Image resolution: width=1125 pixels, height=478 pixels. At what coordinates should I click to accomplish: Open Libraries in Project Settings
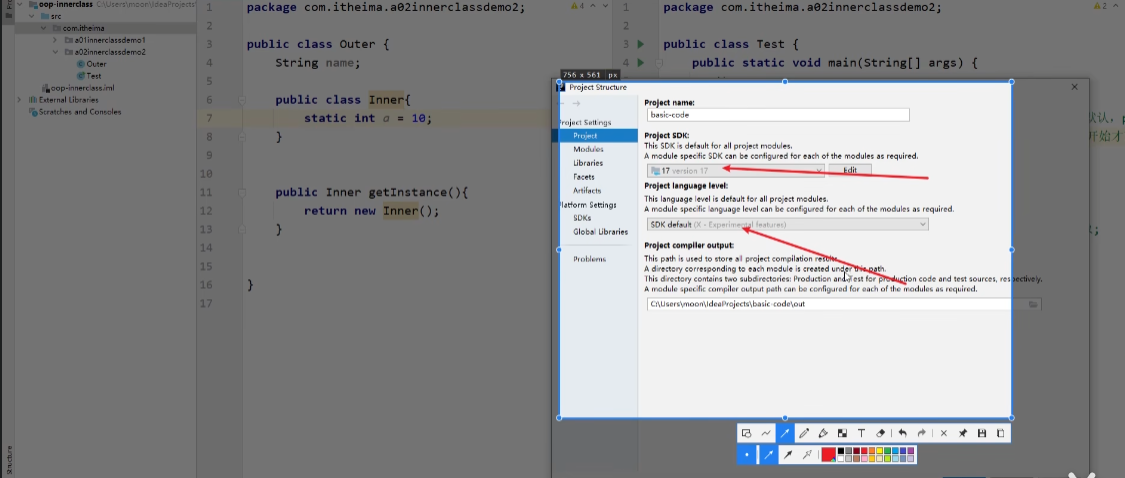point(588,163)
